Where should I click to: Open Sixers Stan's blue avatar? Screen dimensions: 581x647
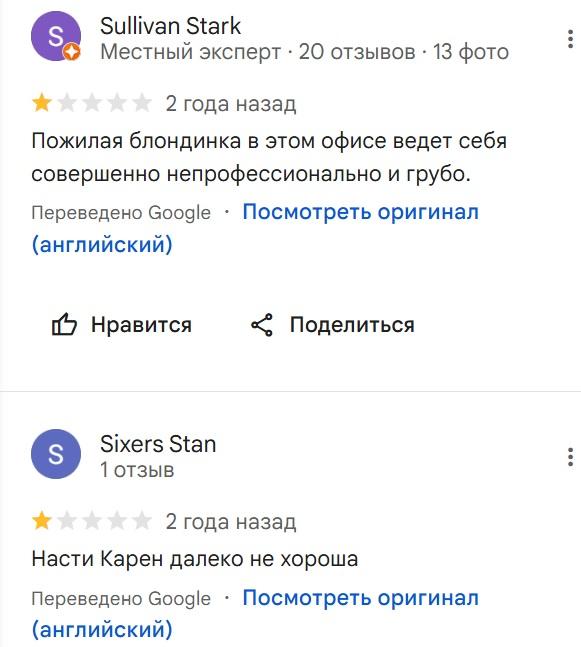pyautogui.click(x=56, y=454)
